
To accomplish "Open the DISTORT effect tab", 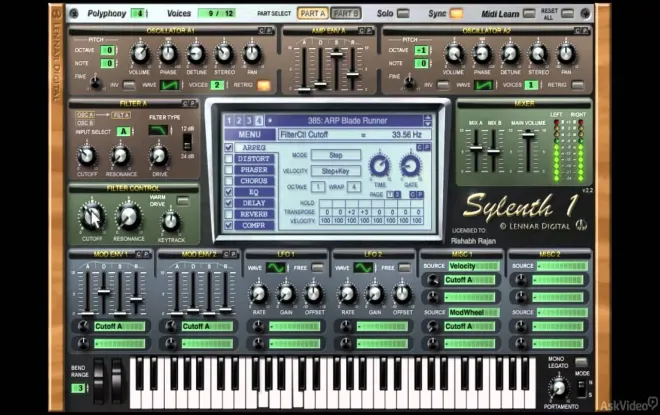I will pos(254,159).
